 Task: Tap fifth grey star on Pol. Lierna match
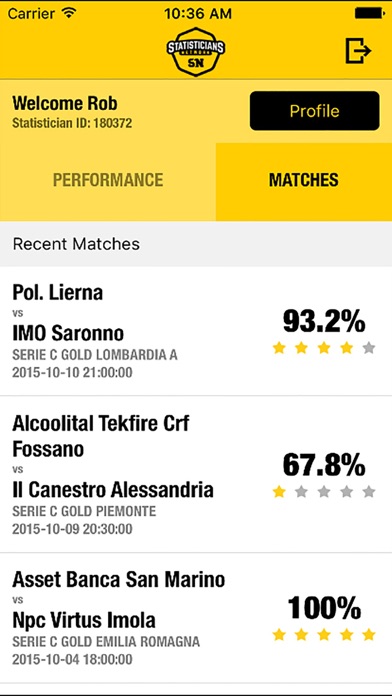pos(368,348)
